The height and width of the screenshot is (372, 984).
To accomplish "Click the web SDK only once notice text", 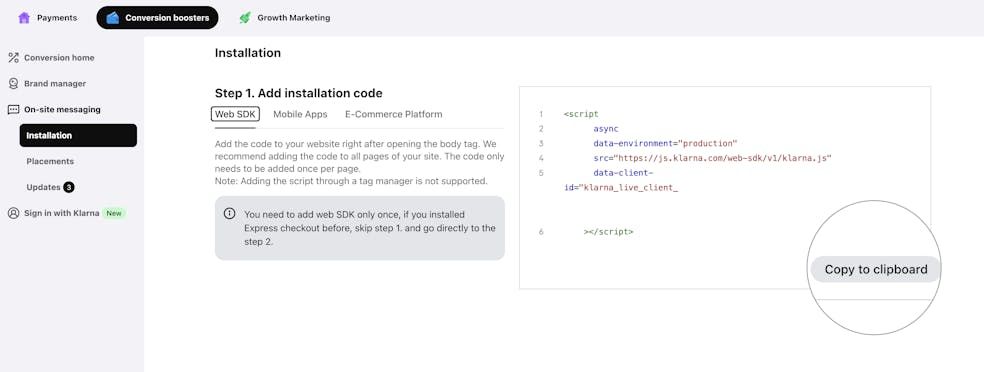I will (370, 228).
